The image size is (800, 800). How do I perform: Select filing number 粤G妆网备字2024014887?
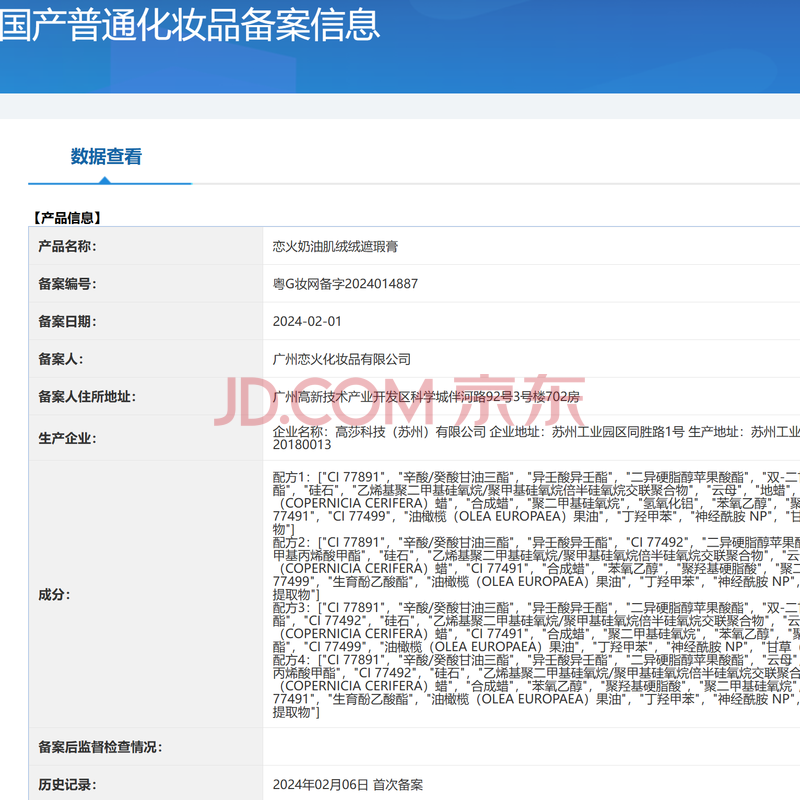(345, 284)
